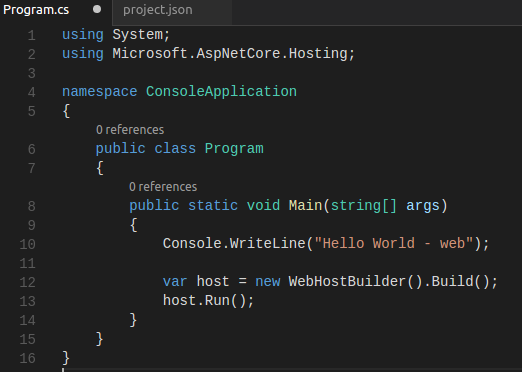The width and height of the screenshot is (522, 372).
Task: Click the args parameter in Main
Action: 423,206
